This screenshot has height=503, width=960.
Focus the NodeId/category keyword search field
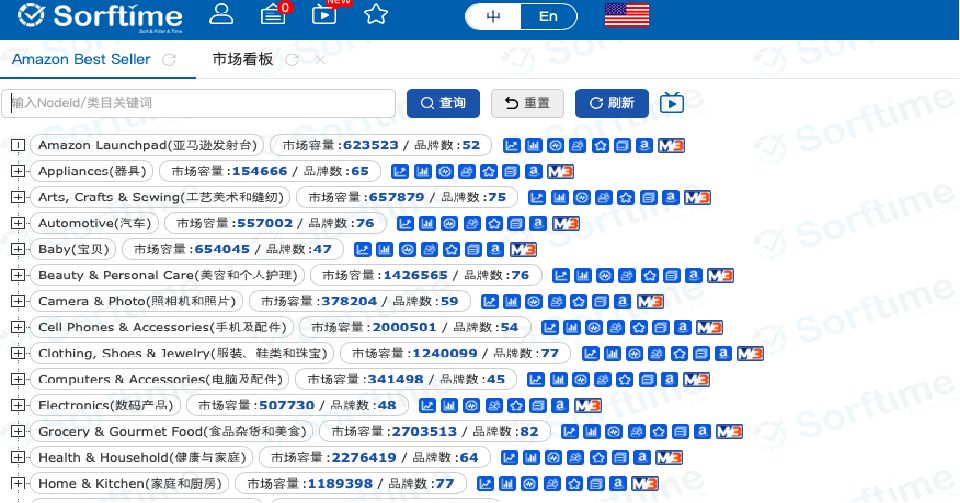coord(198,103)
